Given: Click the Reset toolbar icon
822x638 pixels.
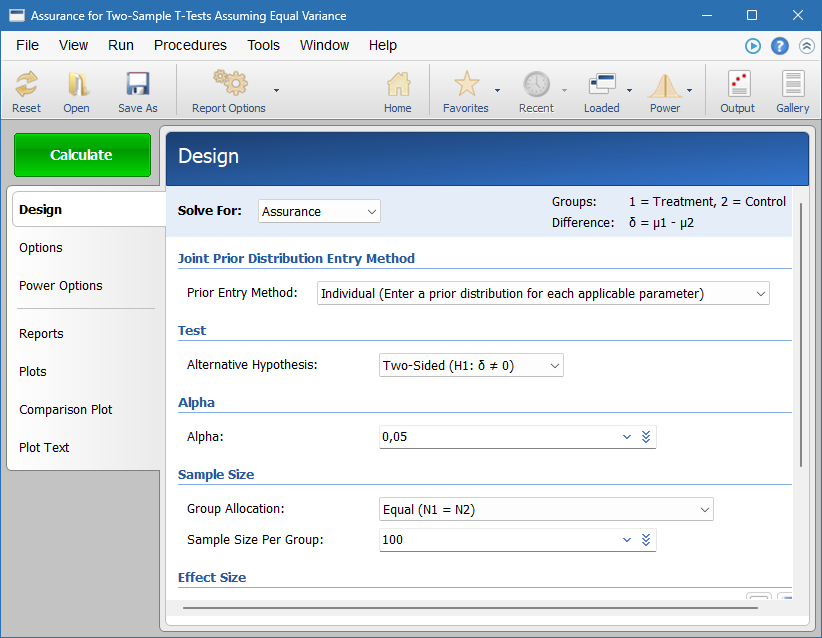Looking at the screenshot, I should [26, 84].
